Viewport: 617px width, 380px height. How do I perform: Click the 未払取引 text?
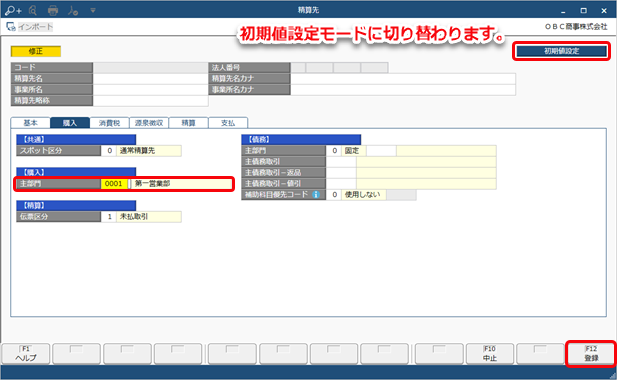tap(134, 217)
